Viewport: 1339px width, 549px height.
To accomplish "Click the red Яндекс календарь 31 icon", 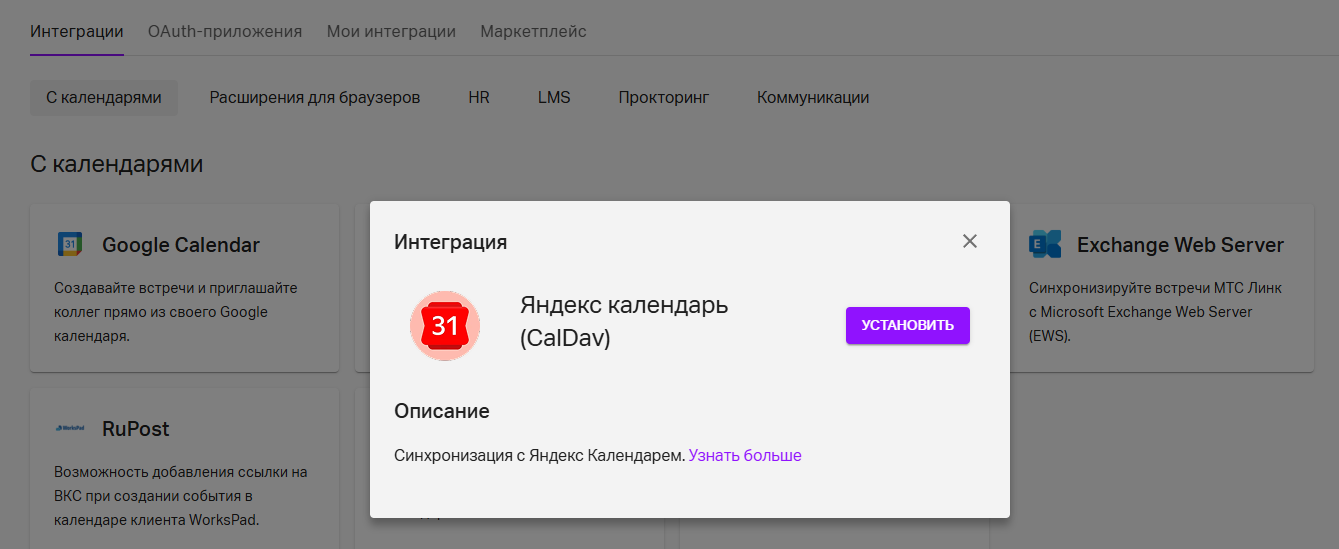I will [445, 326].
